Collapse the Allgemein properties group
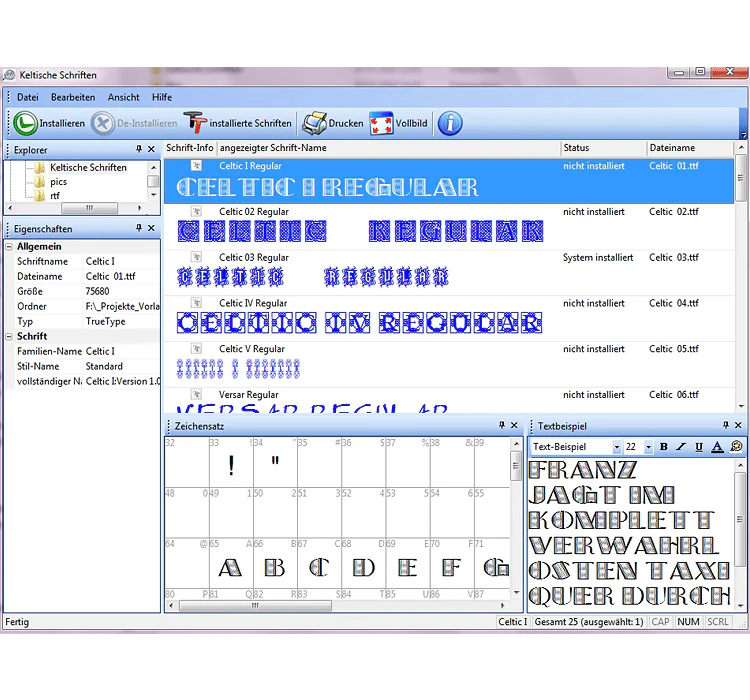Image resolution: width=750 pixels, height=700 pixels. (9, 247)
